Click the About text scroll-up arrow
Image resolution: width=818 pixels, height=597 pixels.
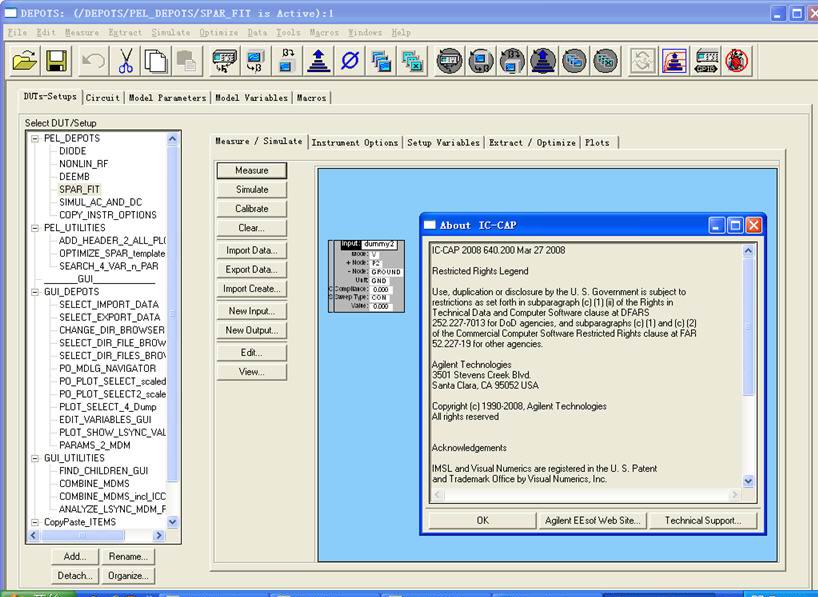coord(748,251)
